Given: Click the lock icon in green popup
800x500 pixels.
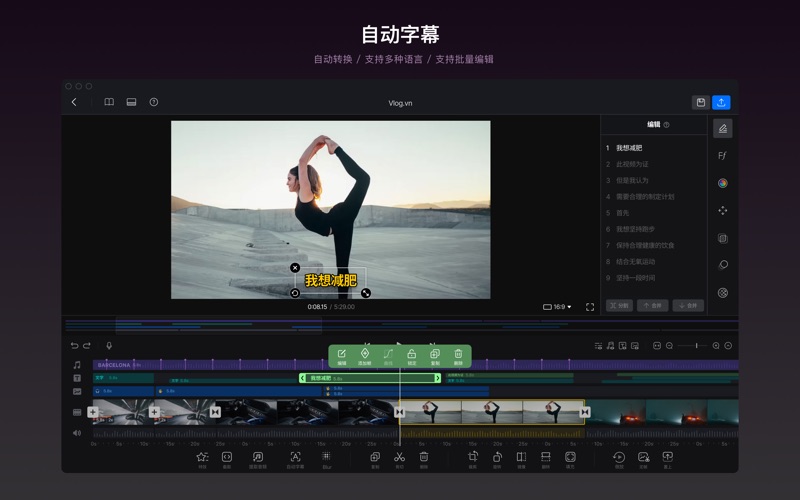Looking at the screenshot, I should tap(411, 354).
